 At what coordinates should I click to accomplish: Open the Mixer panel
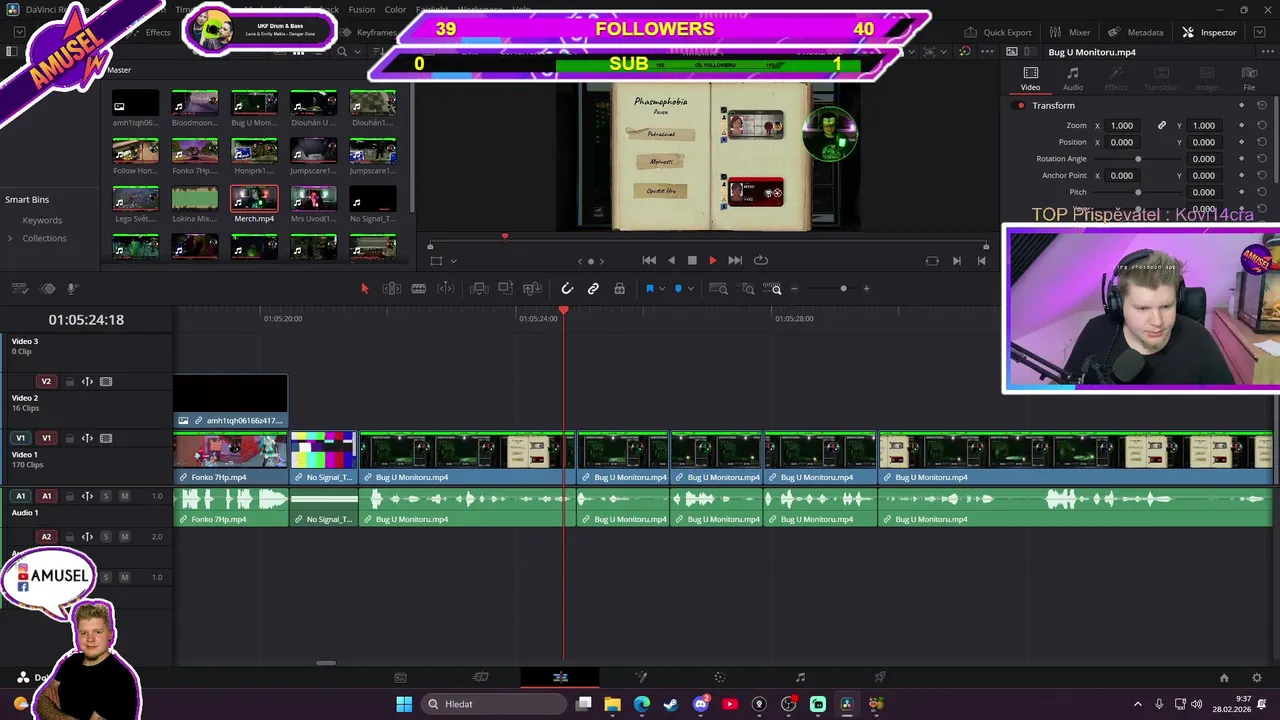pyautogui.click(x=1070, y=32)
